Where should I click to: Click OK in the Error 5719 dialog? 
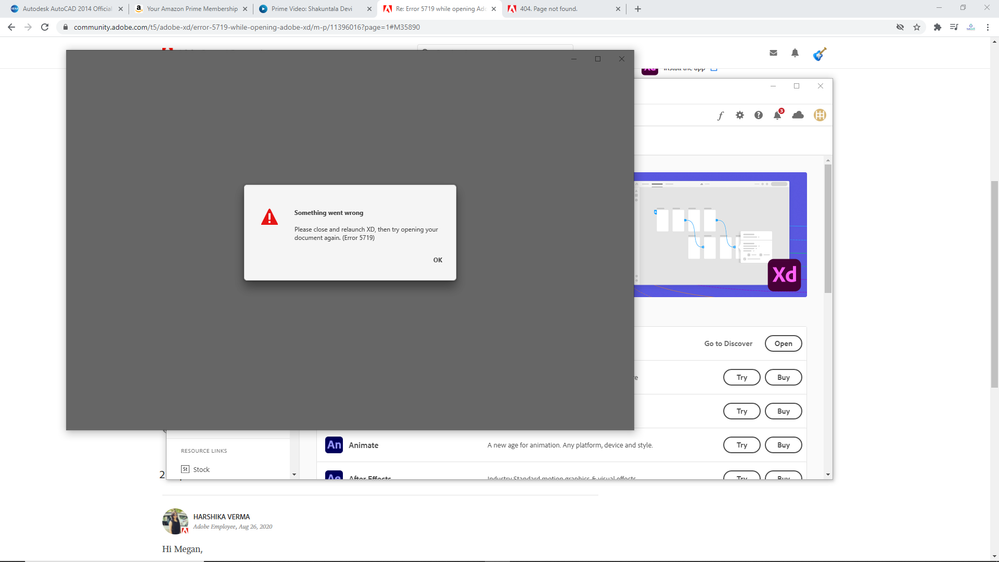437,260
